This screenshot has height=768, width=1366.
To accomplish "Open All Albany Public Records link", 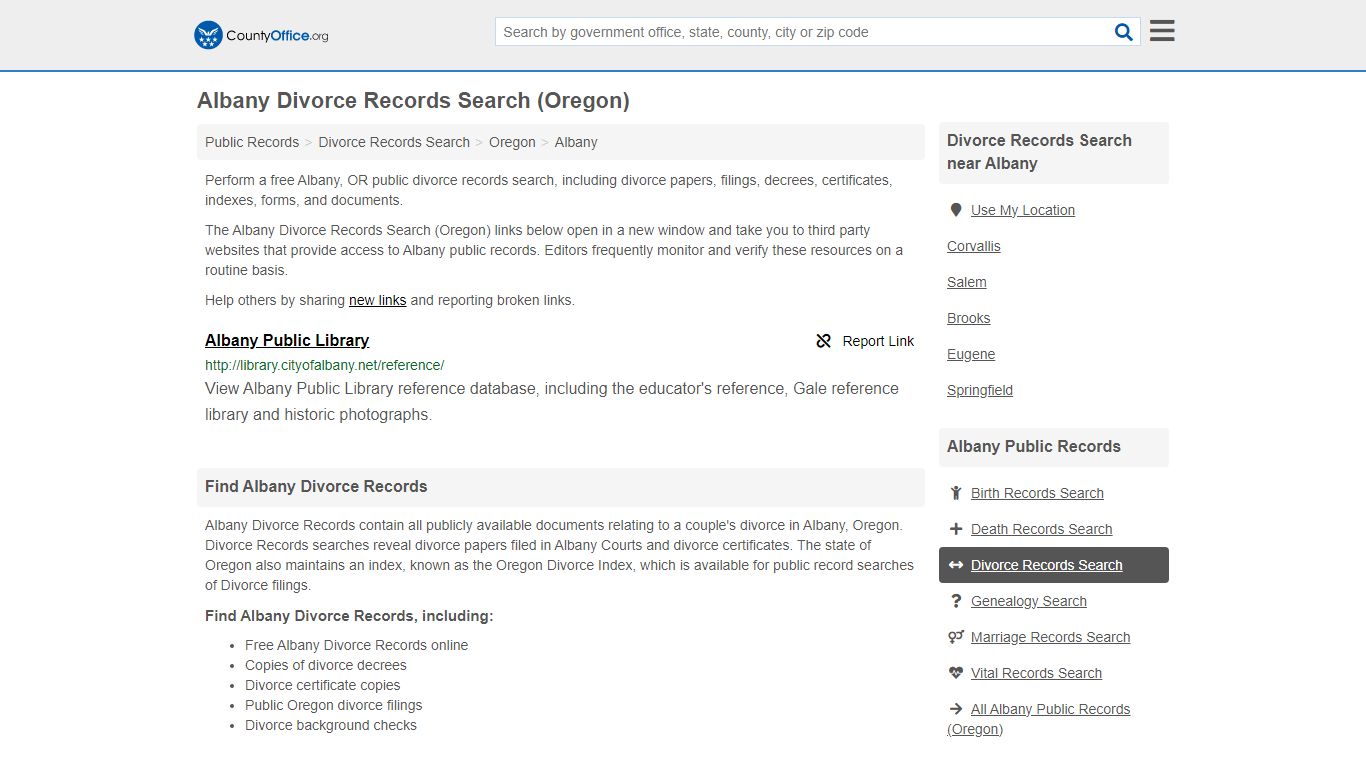I will point(1039,719).
